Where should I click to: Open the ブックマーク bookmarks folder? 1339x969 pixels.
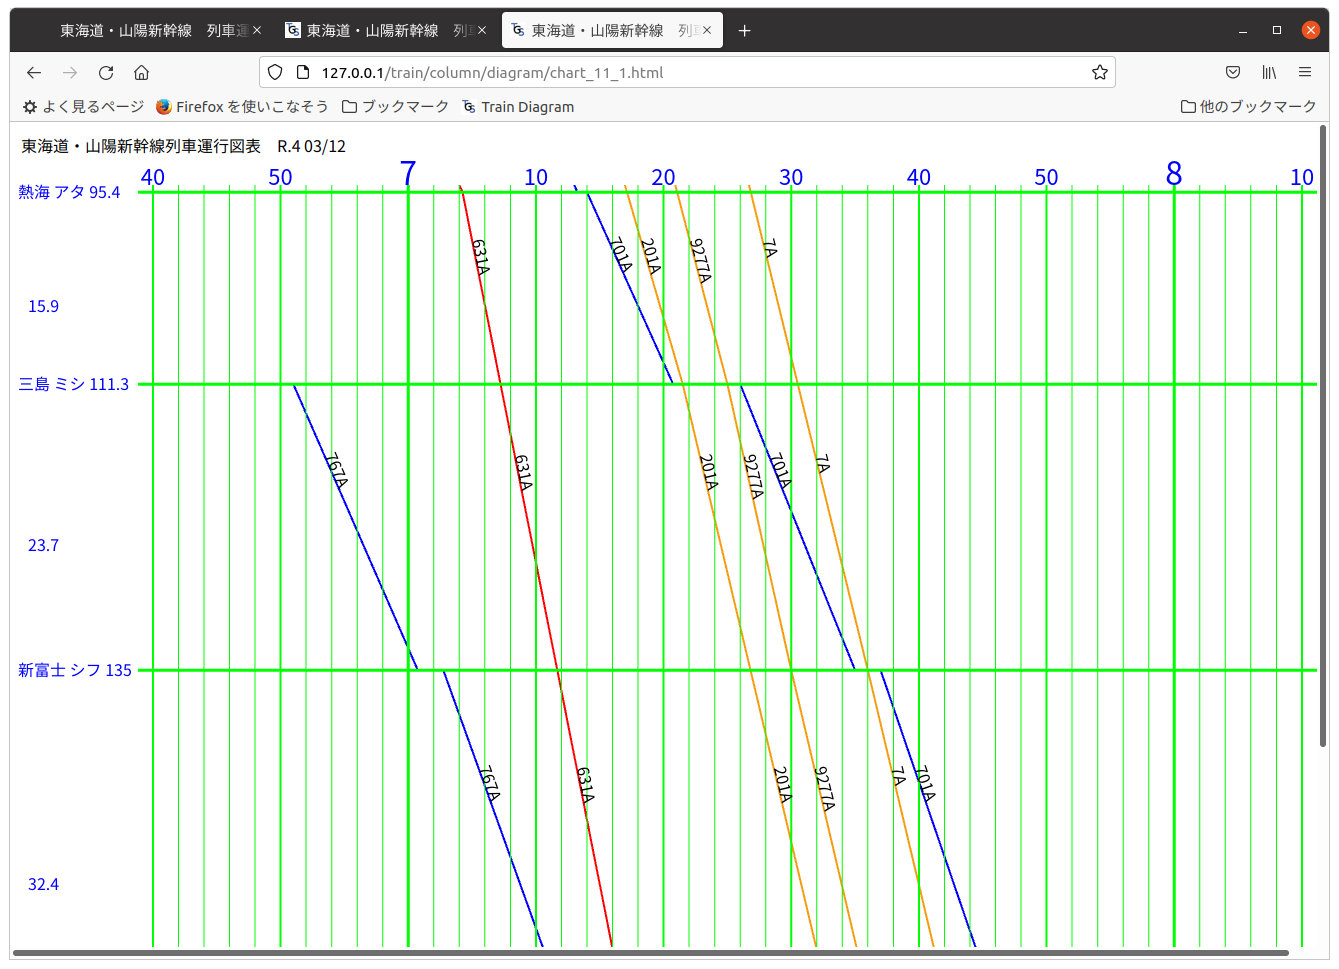coord(395,106)
